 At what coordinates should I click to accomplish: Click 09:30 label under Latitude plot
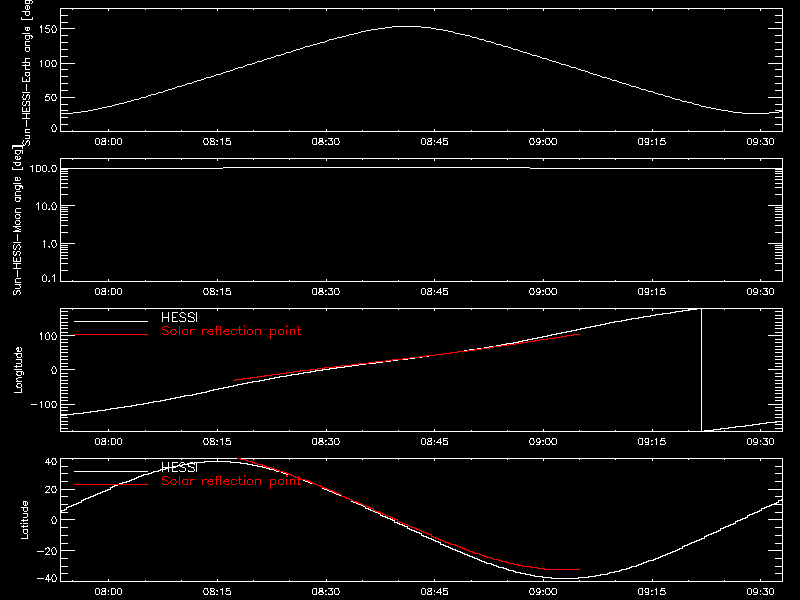[760, 591]
